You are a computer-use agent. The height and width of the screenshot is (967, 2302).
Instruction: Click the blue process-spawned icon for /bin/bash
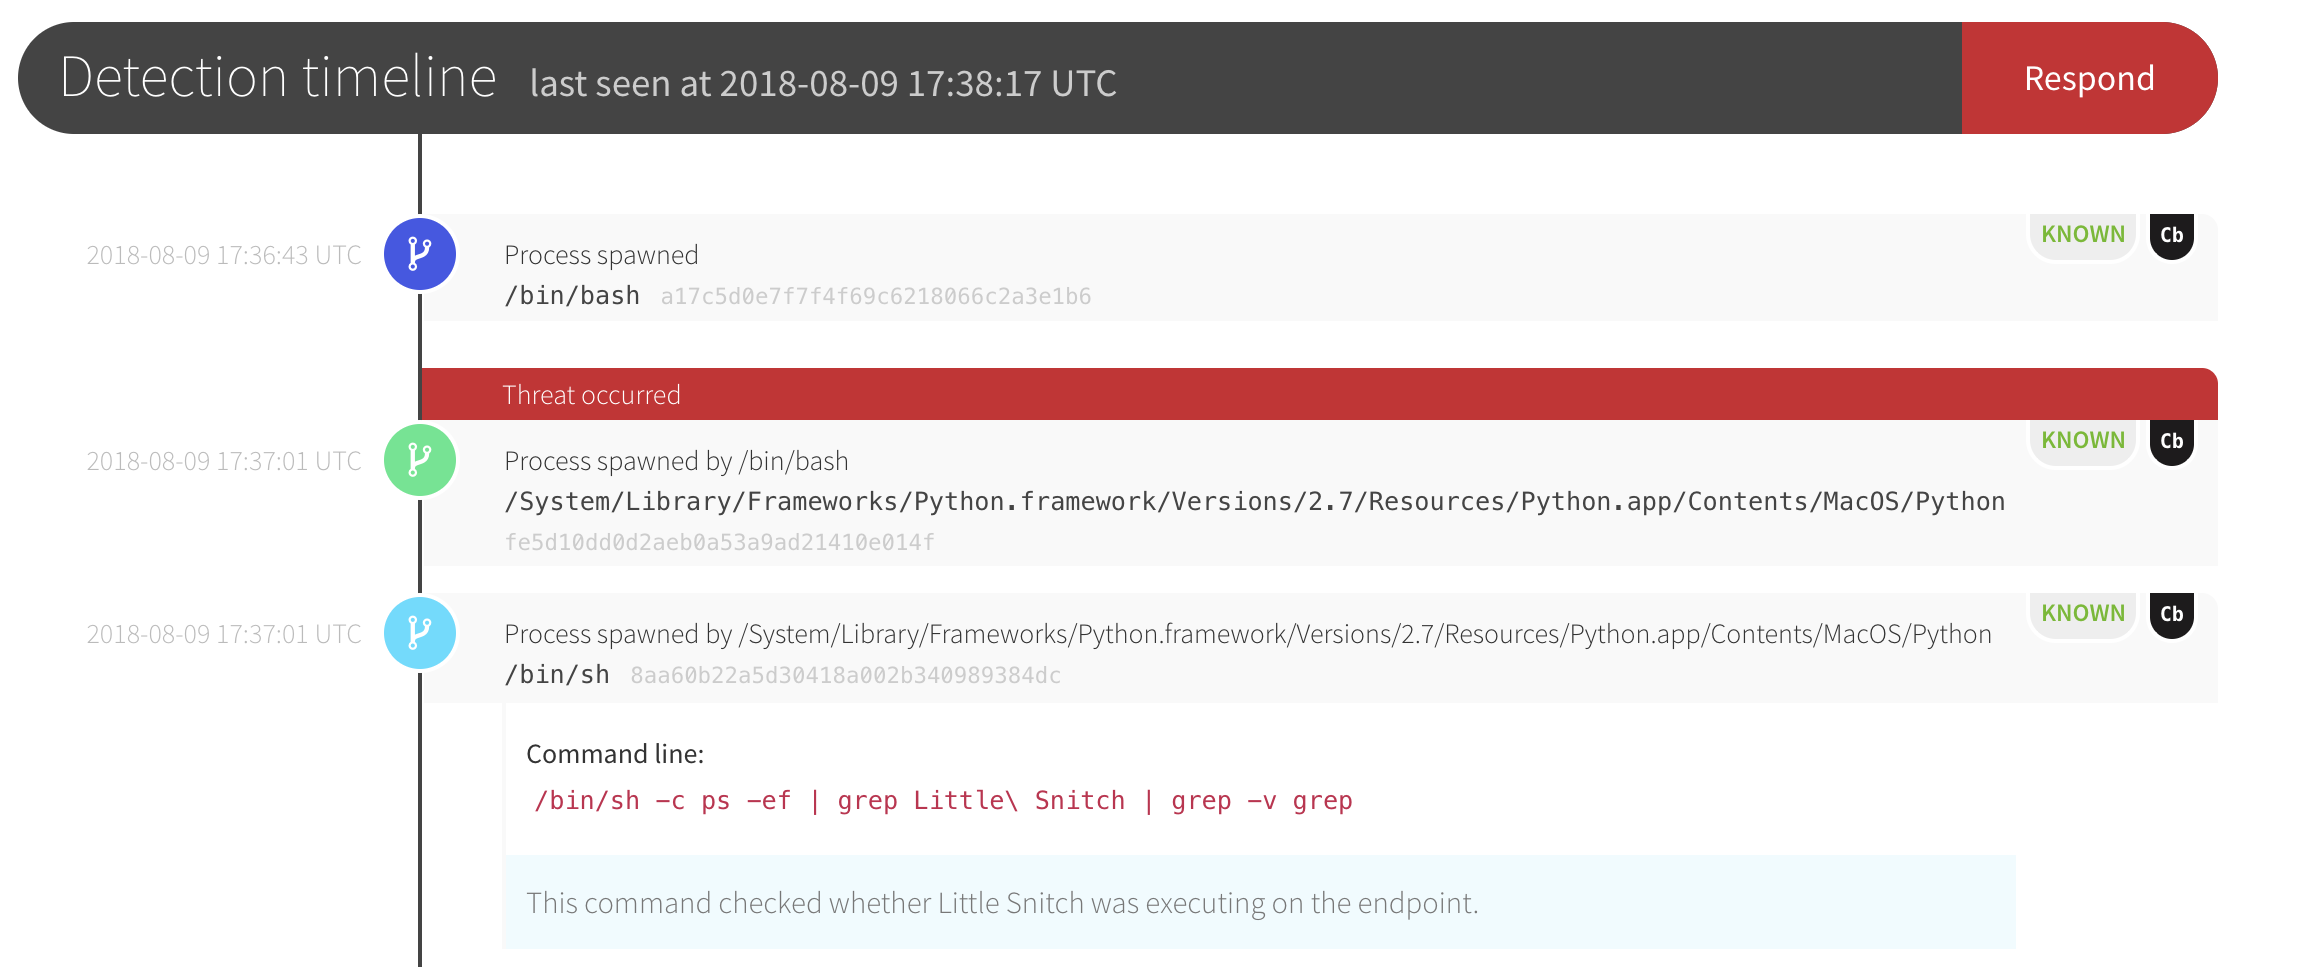(420, 254)
